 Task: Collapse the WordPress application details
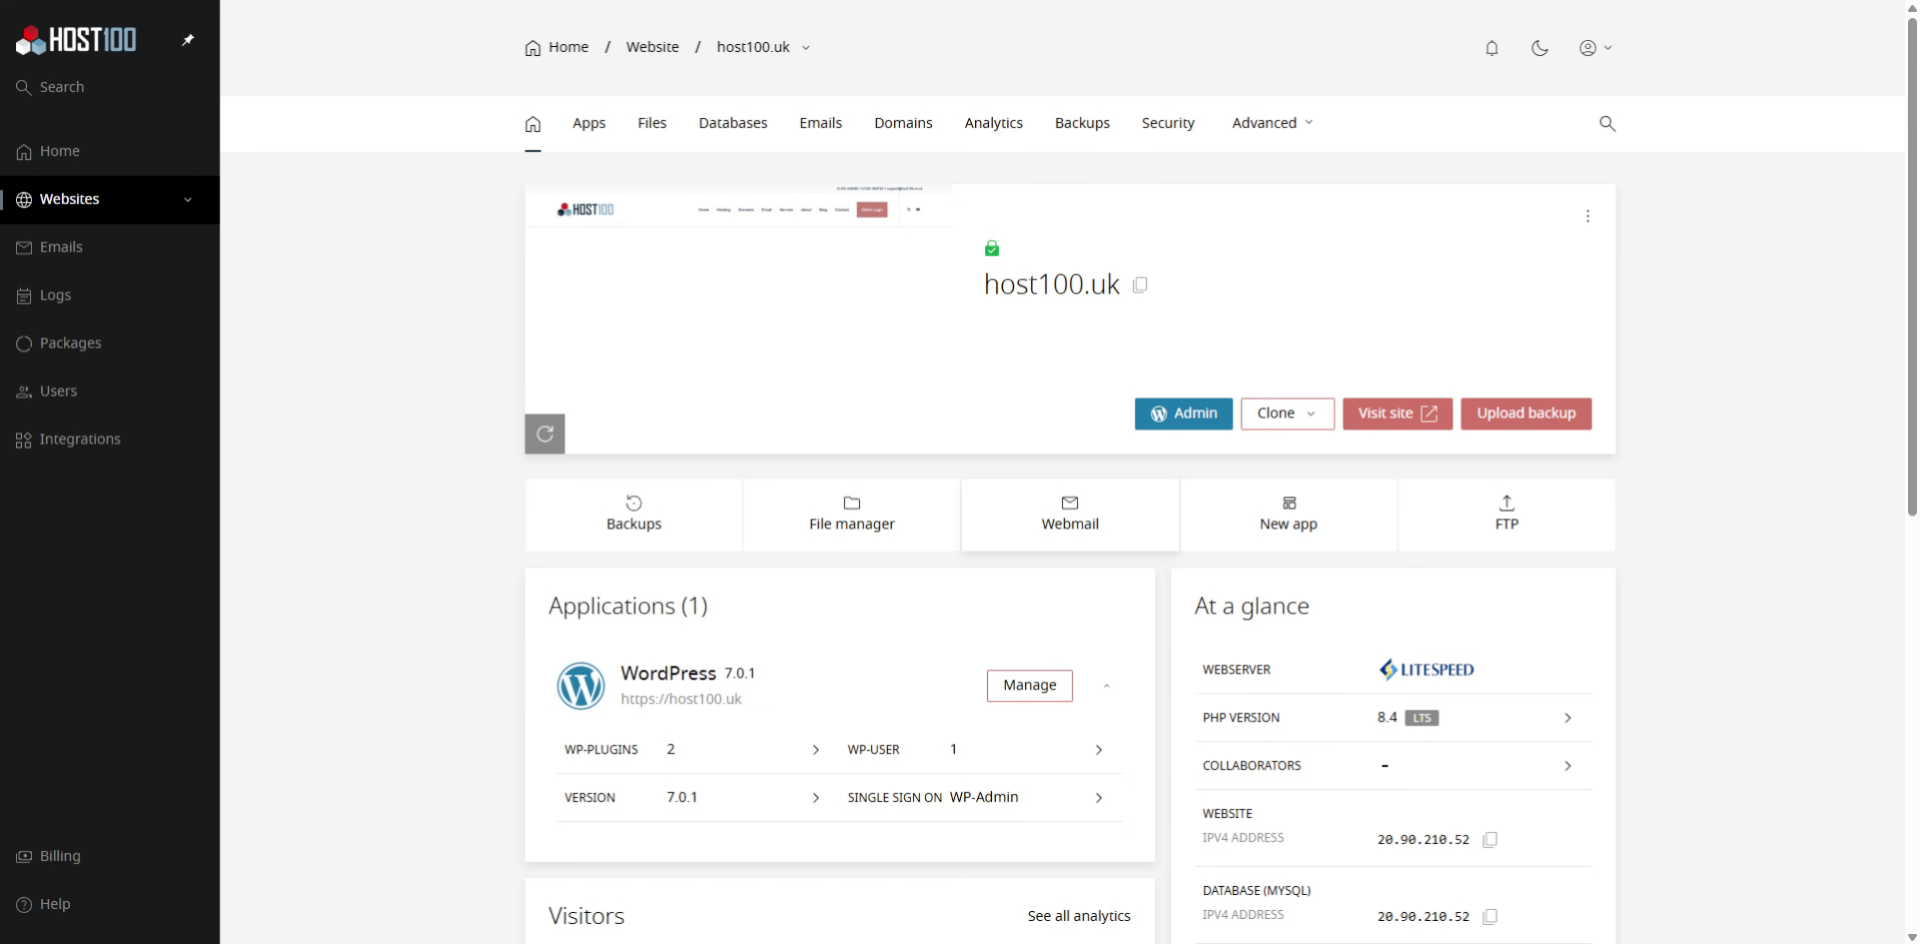pos(1107,686)
